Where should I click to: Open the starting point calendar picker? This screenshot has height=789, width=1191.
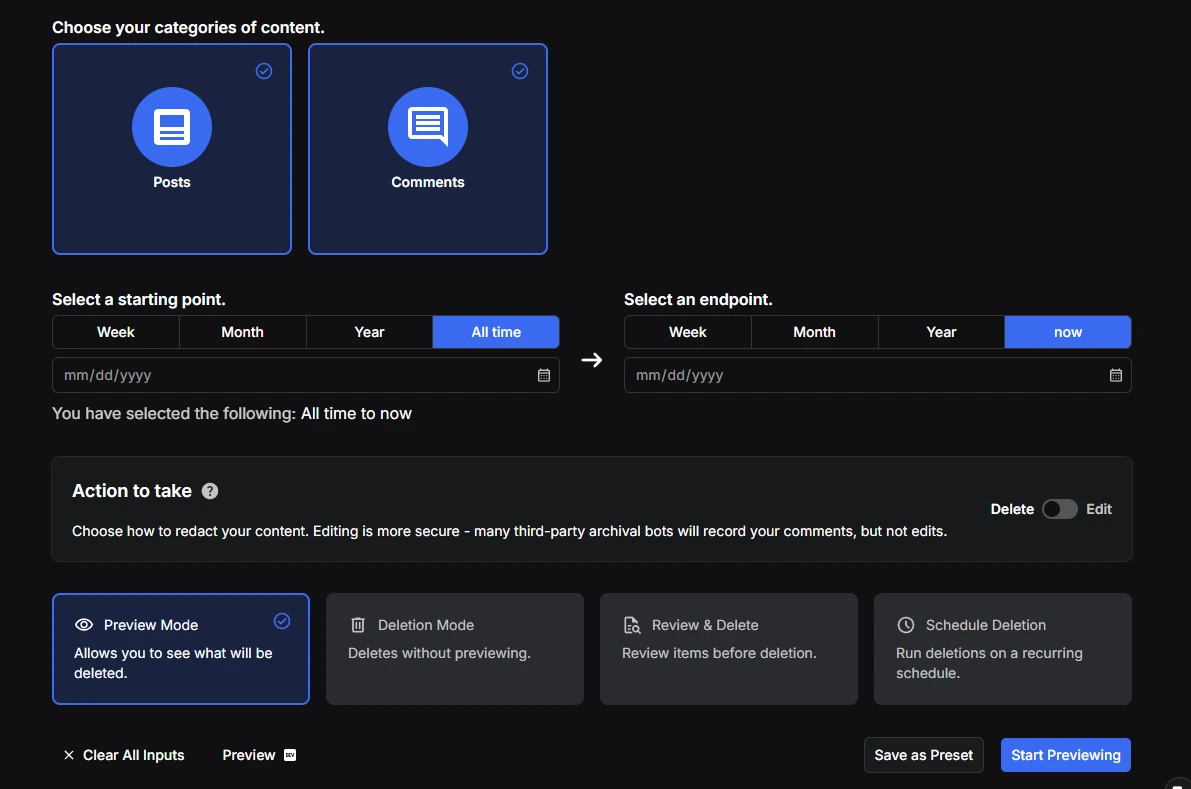tap(544, 375)
